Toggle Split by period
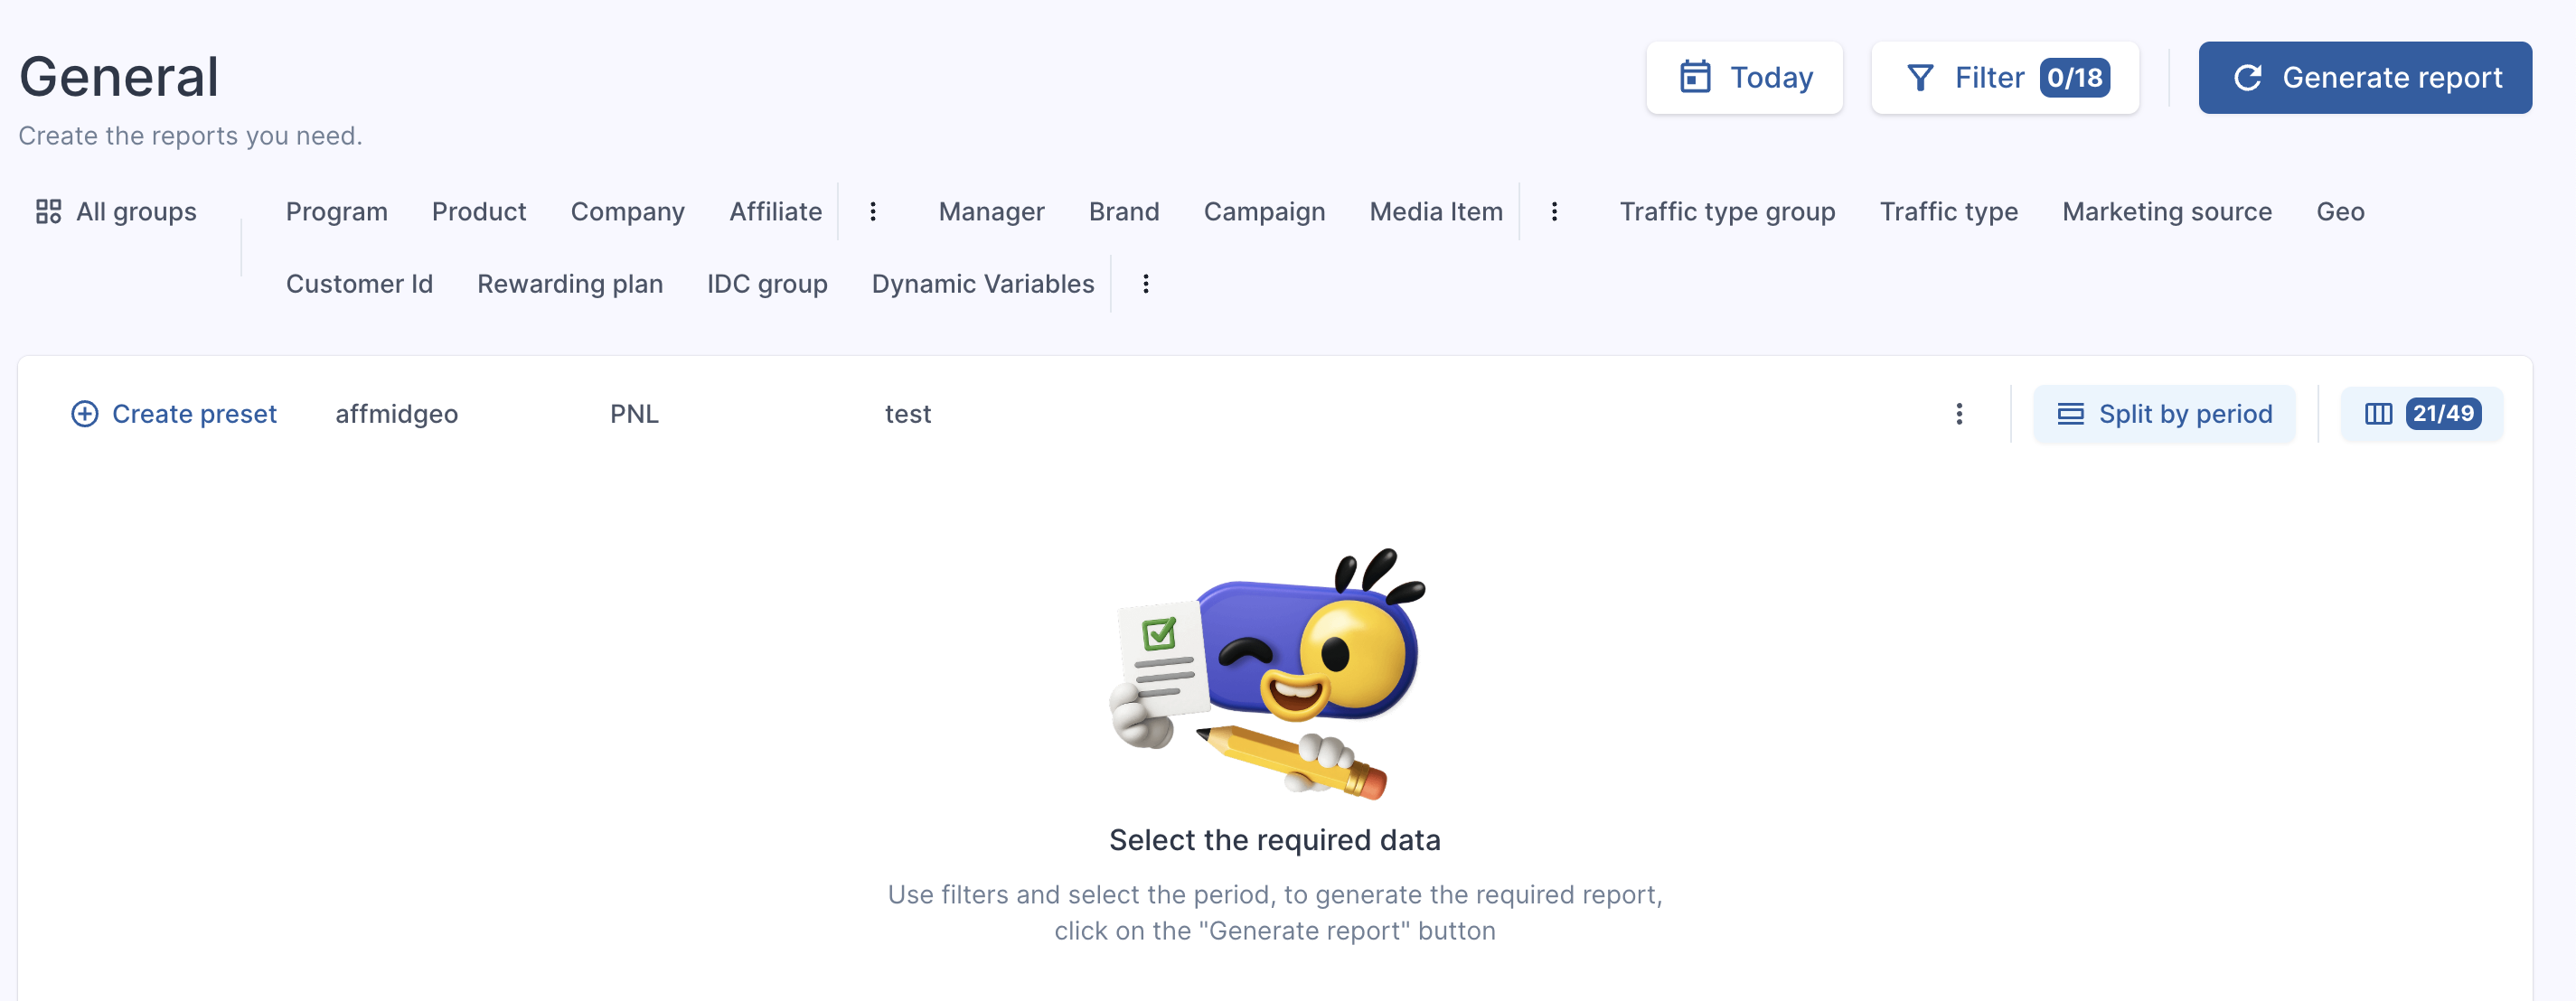 point(2164,413)
